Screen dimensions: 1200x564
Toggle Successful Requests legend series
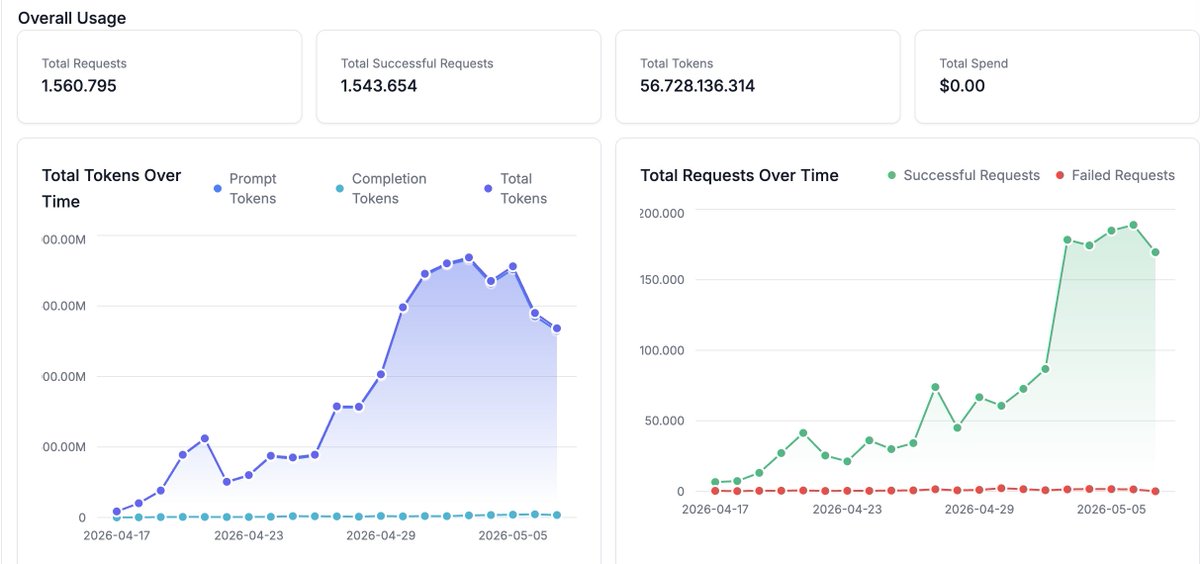[964, 175]
